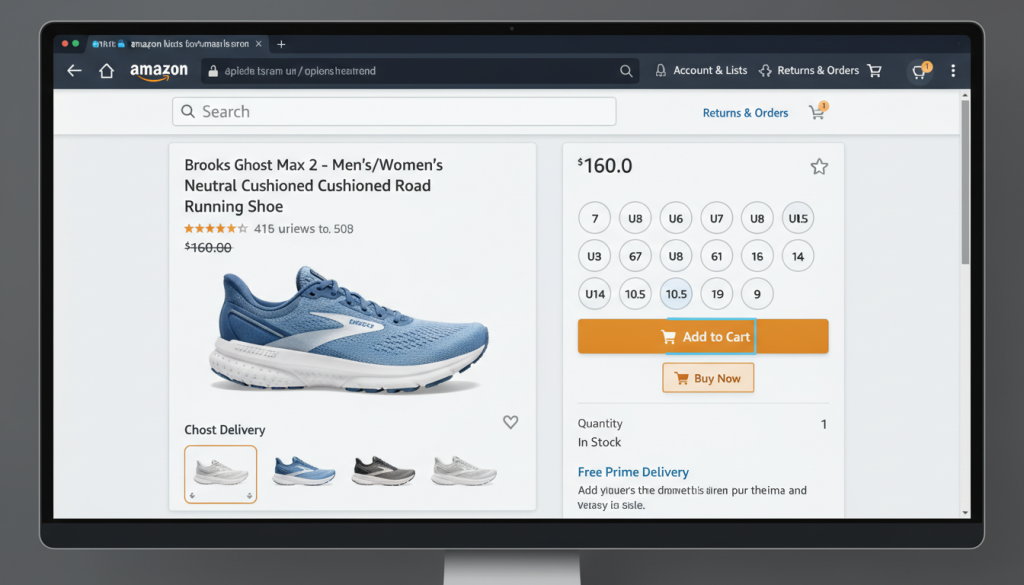Select size 7
1024x585 pixels.
594,218
